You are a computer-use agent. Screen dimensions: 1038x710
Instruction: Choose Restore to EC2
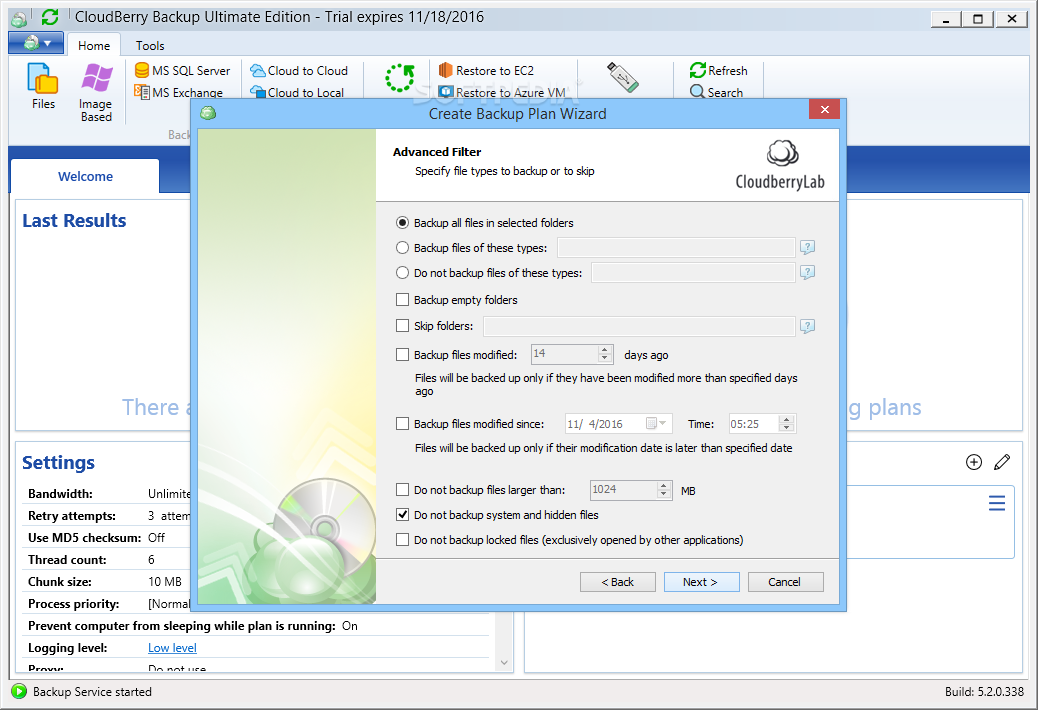[x=486, y=70]
